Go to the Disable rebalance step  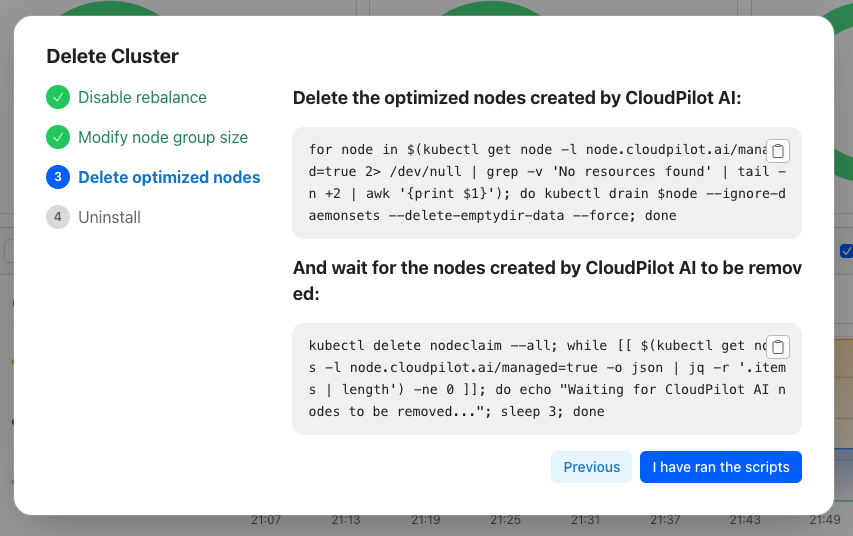click(142, 97)
